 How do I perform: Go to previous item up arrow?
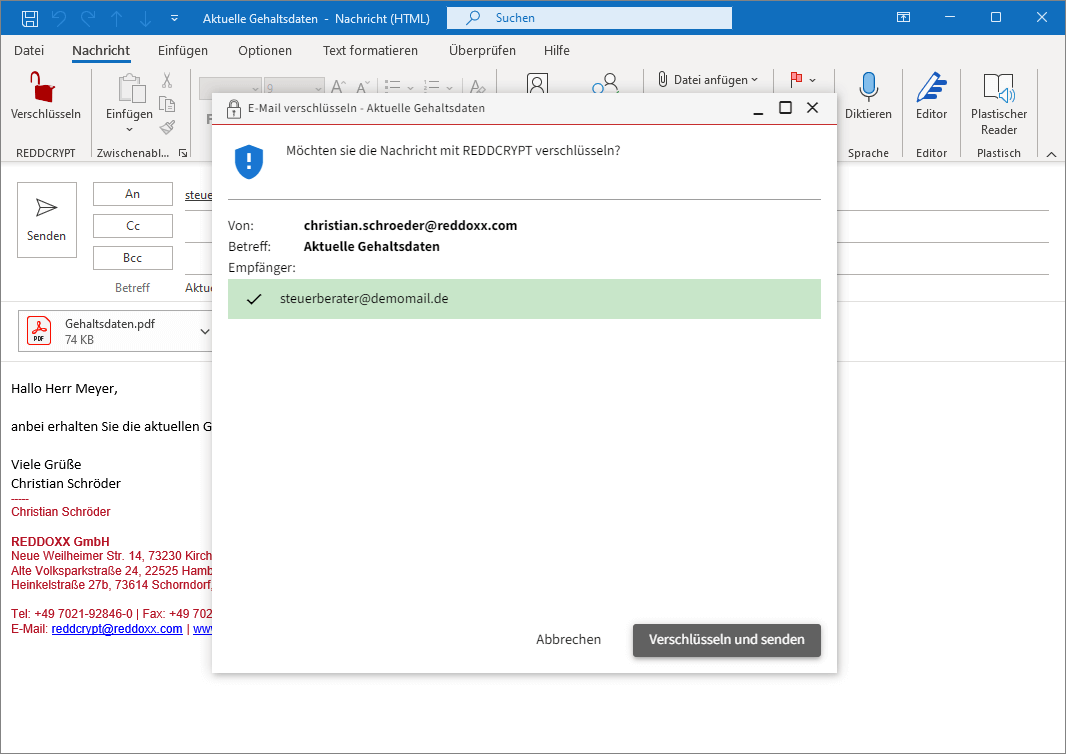[117, 18]
